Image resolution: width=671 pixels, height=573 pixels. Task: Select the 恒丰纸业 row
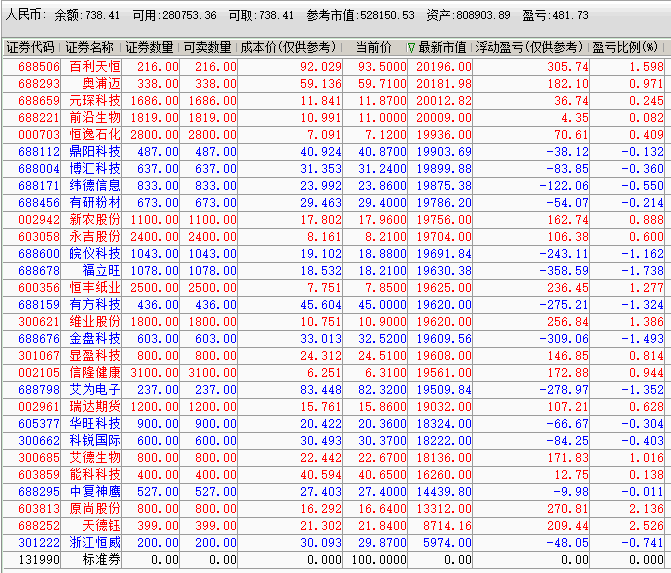tap(333, 288)
